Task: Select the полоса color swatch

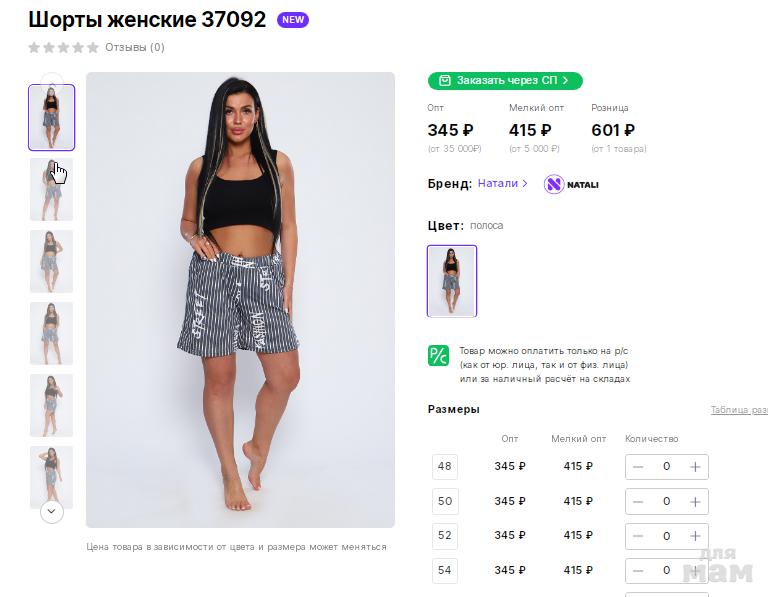Action: pyautogui.click(x=452, y=281)
